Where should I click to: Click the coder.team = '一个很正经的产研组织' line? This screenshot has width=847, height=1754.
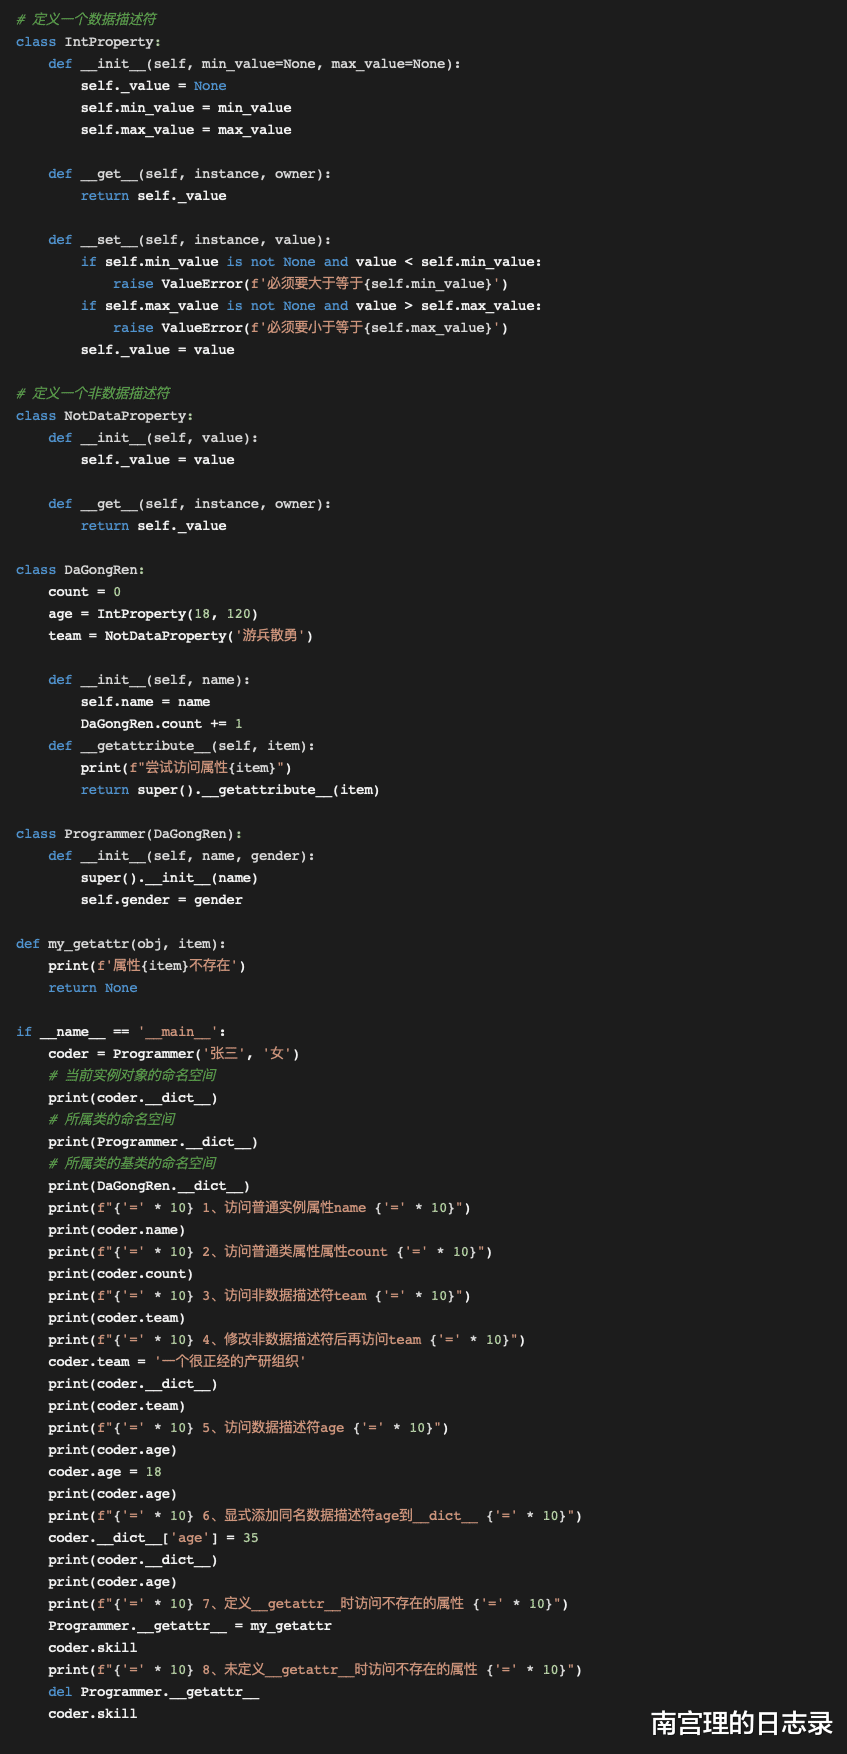[x=177, y=1362]
